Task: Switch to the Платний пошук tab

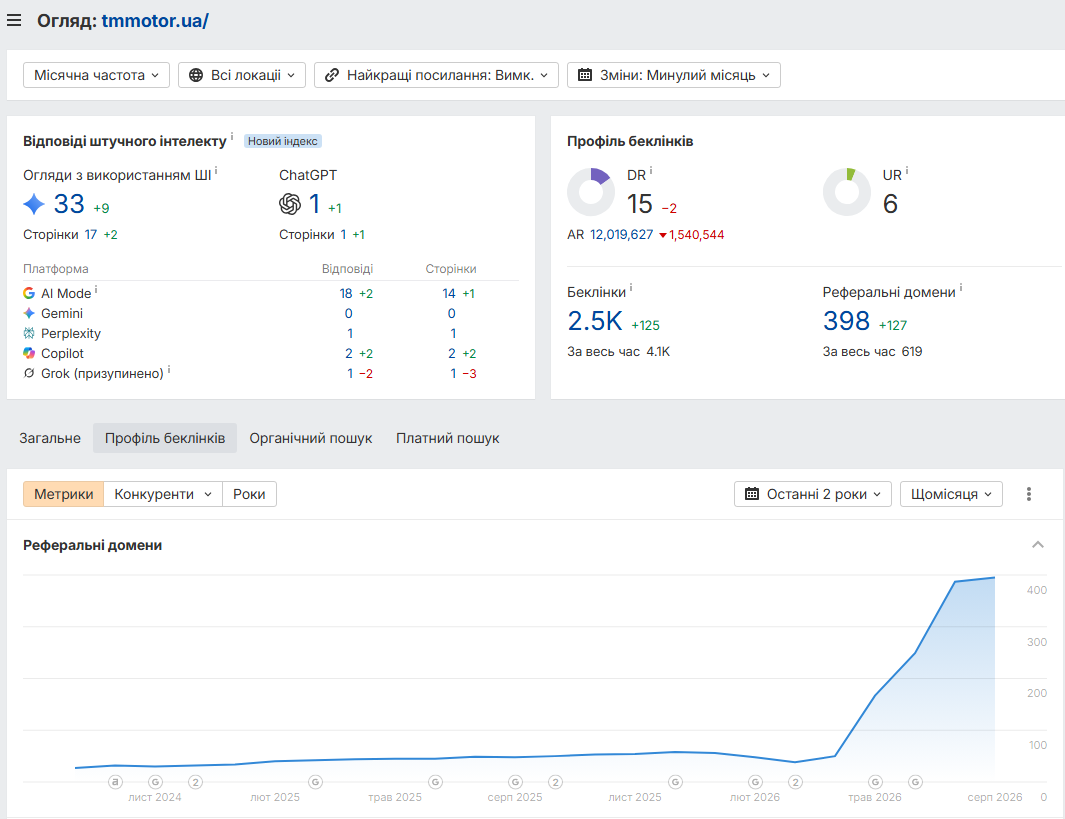Action: click(448, 439)
